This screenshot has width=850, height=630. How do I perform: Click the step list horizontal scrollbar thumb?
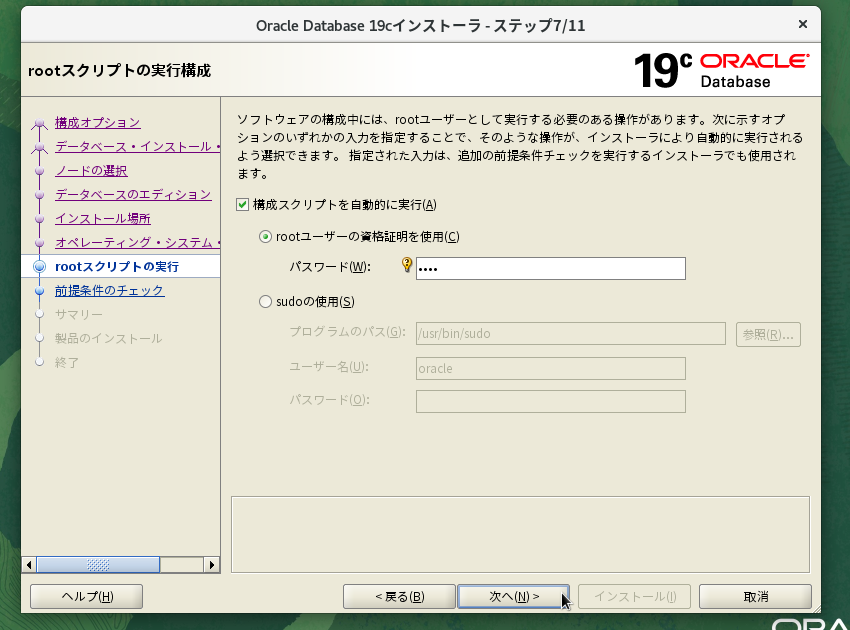(x=98, y=565)
